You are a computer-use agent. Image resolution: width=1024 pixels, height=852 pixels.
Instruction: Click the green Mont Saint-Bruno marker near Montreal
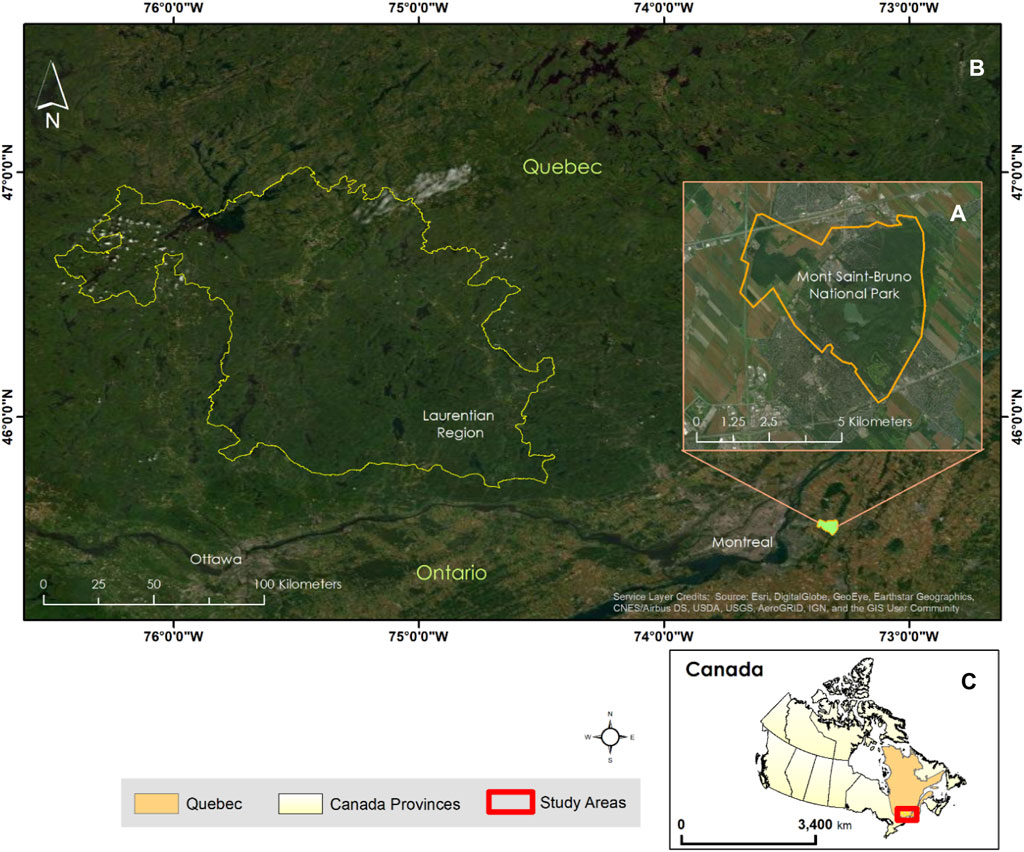click(828, 526)
